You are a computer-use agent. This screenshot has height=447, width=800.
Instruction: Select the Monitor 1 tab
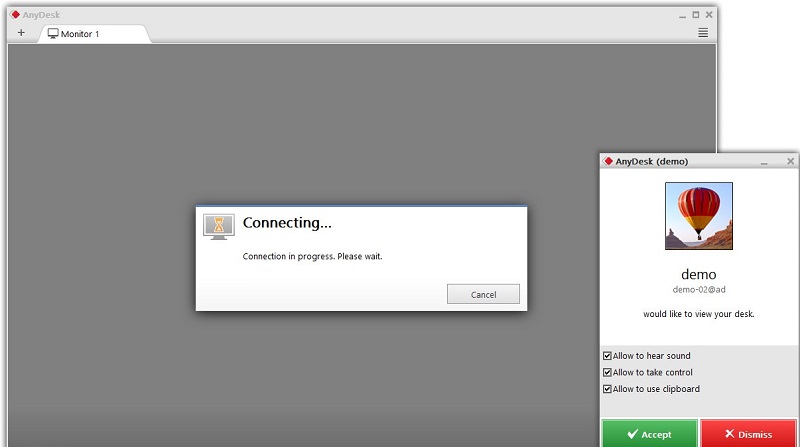pyautogui.click(x=94, y=34)
